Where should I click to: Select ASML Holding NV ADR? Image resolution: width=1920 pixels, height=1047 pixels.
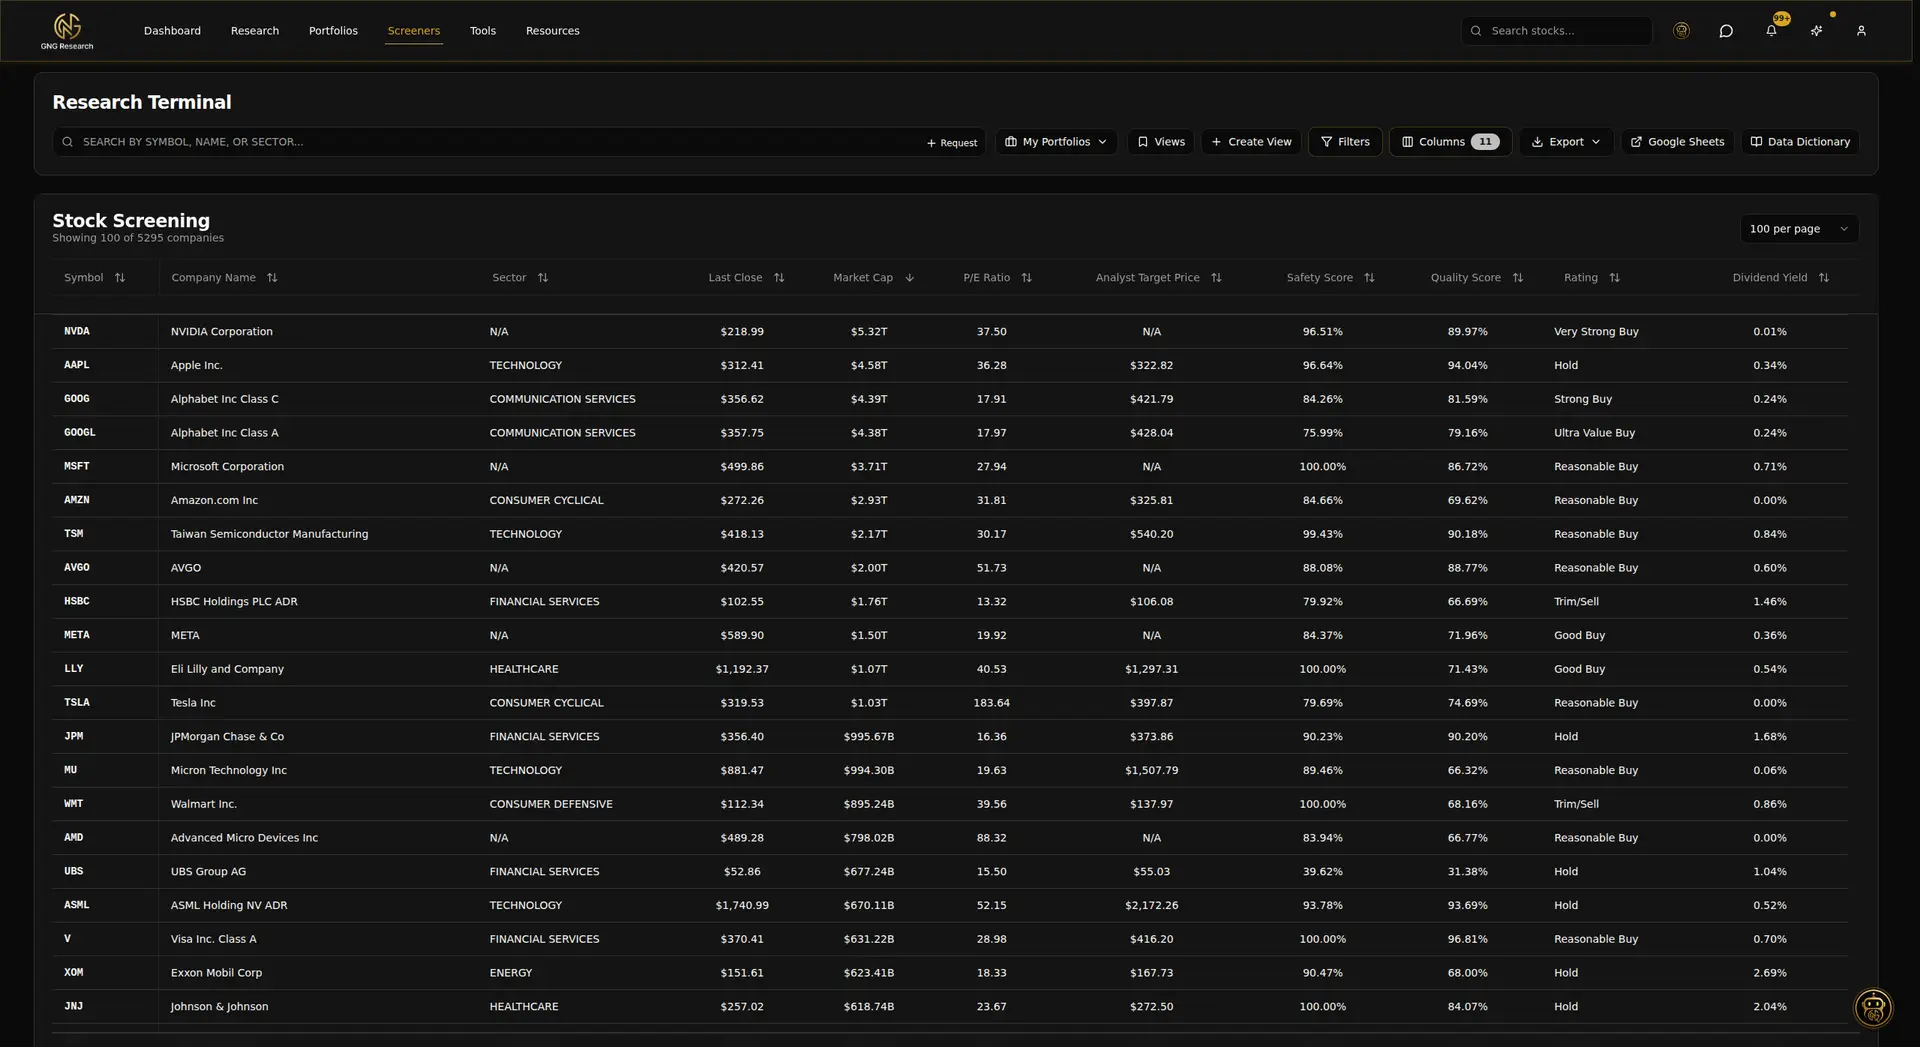[x=229, y=906]
